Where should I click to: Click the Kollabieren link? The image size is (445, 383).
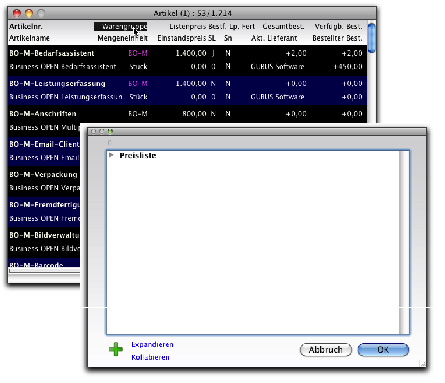click(x=150, y=357)
